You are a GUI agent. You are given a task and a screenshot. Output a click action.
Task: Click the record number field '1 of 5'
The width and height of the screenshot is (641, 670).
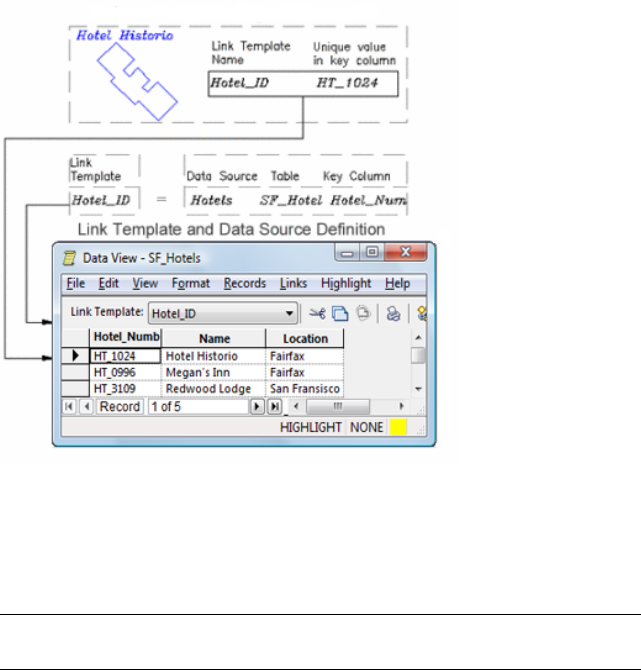pyautogui.click(x=198, y=406)
